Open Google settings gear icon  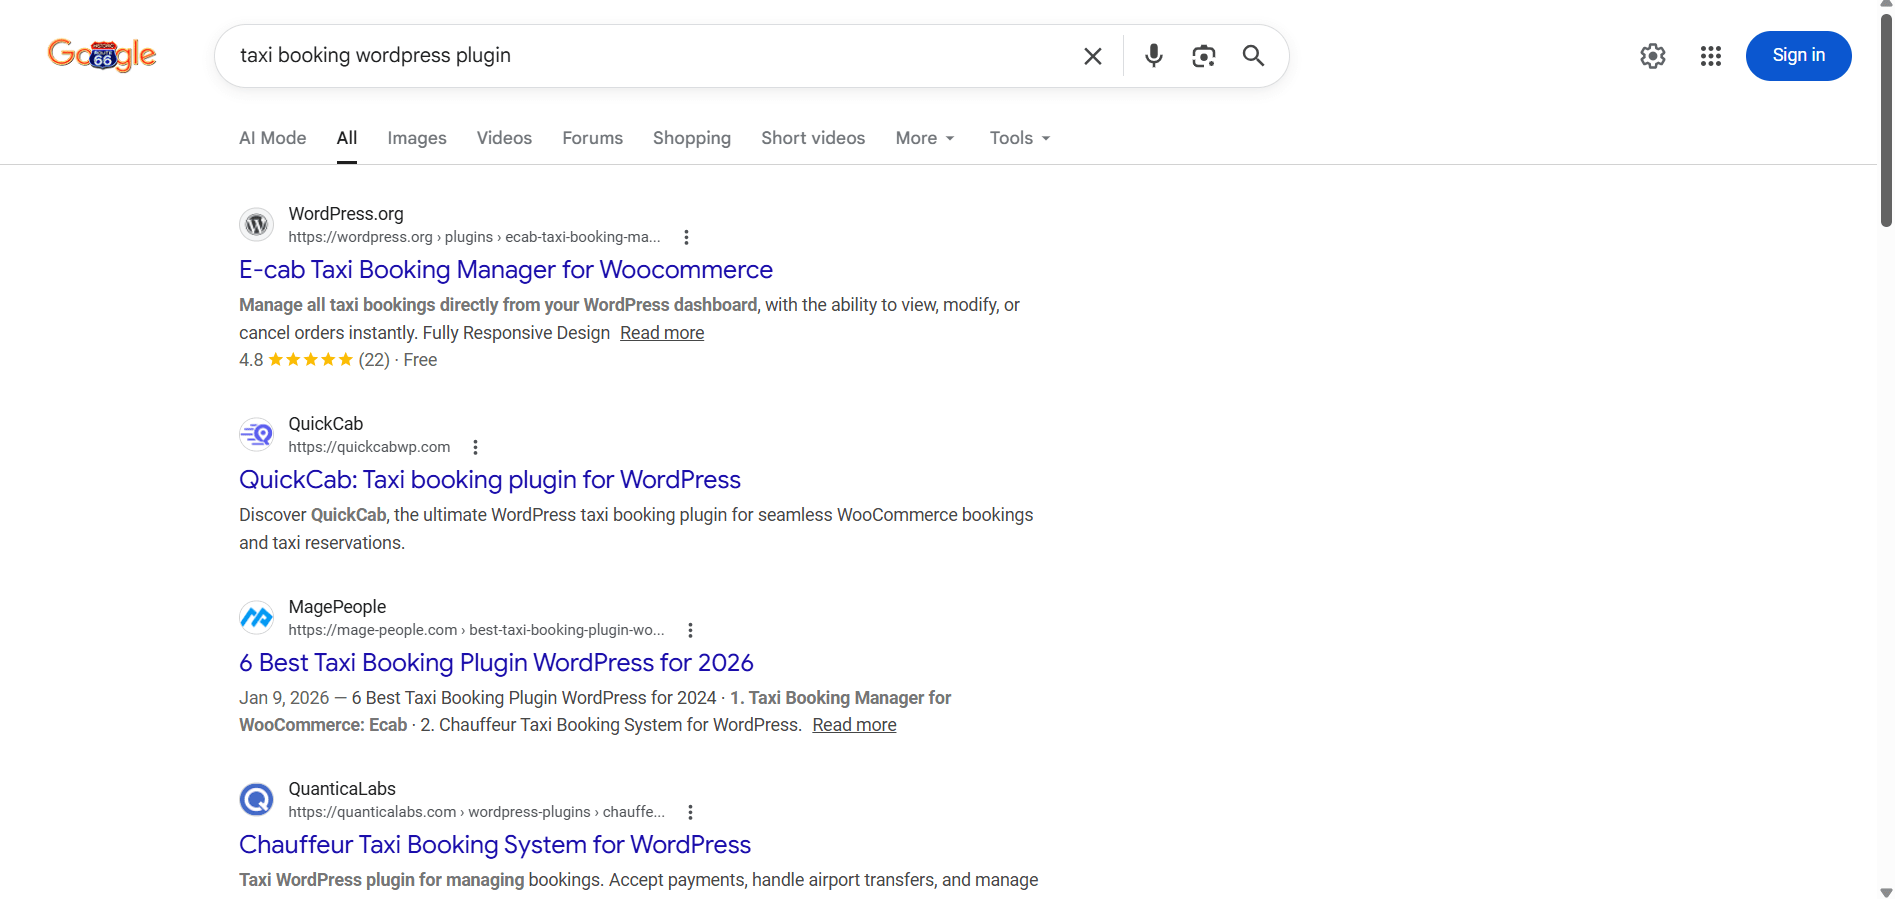[1652, 56]
